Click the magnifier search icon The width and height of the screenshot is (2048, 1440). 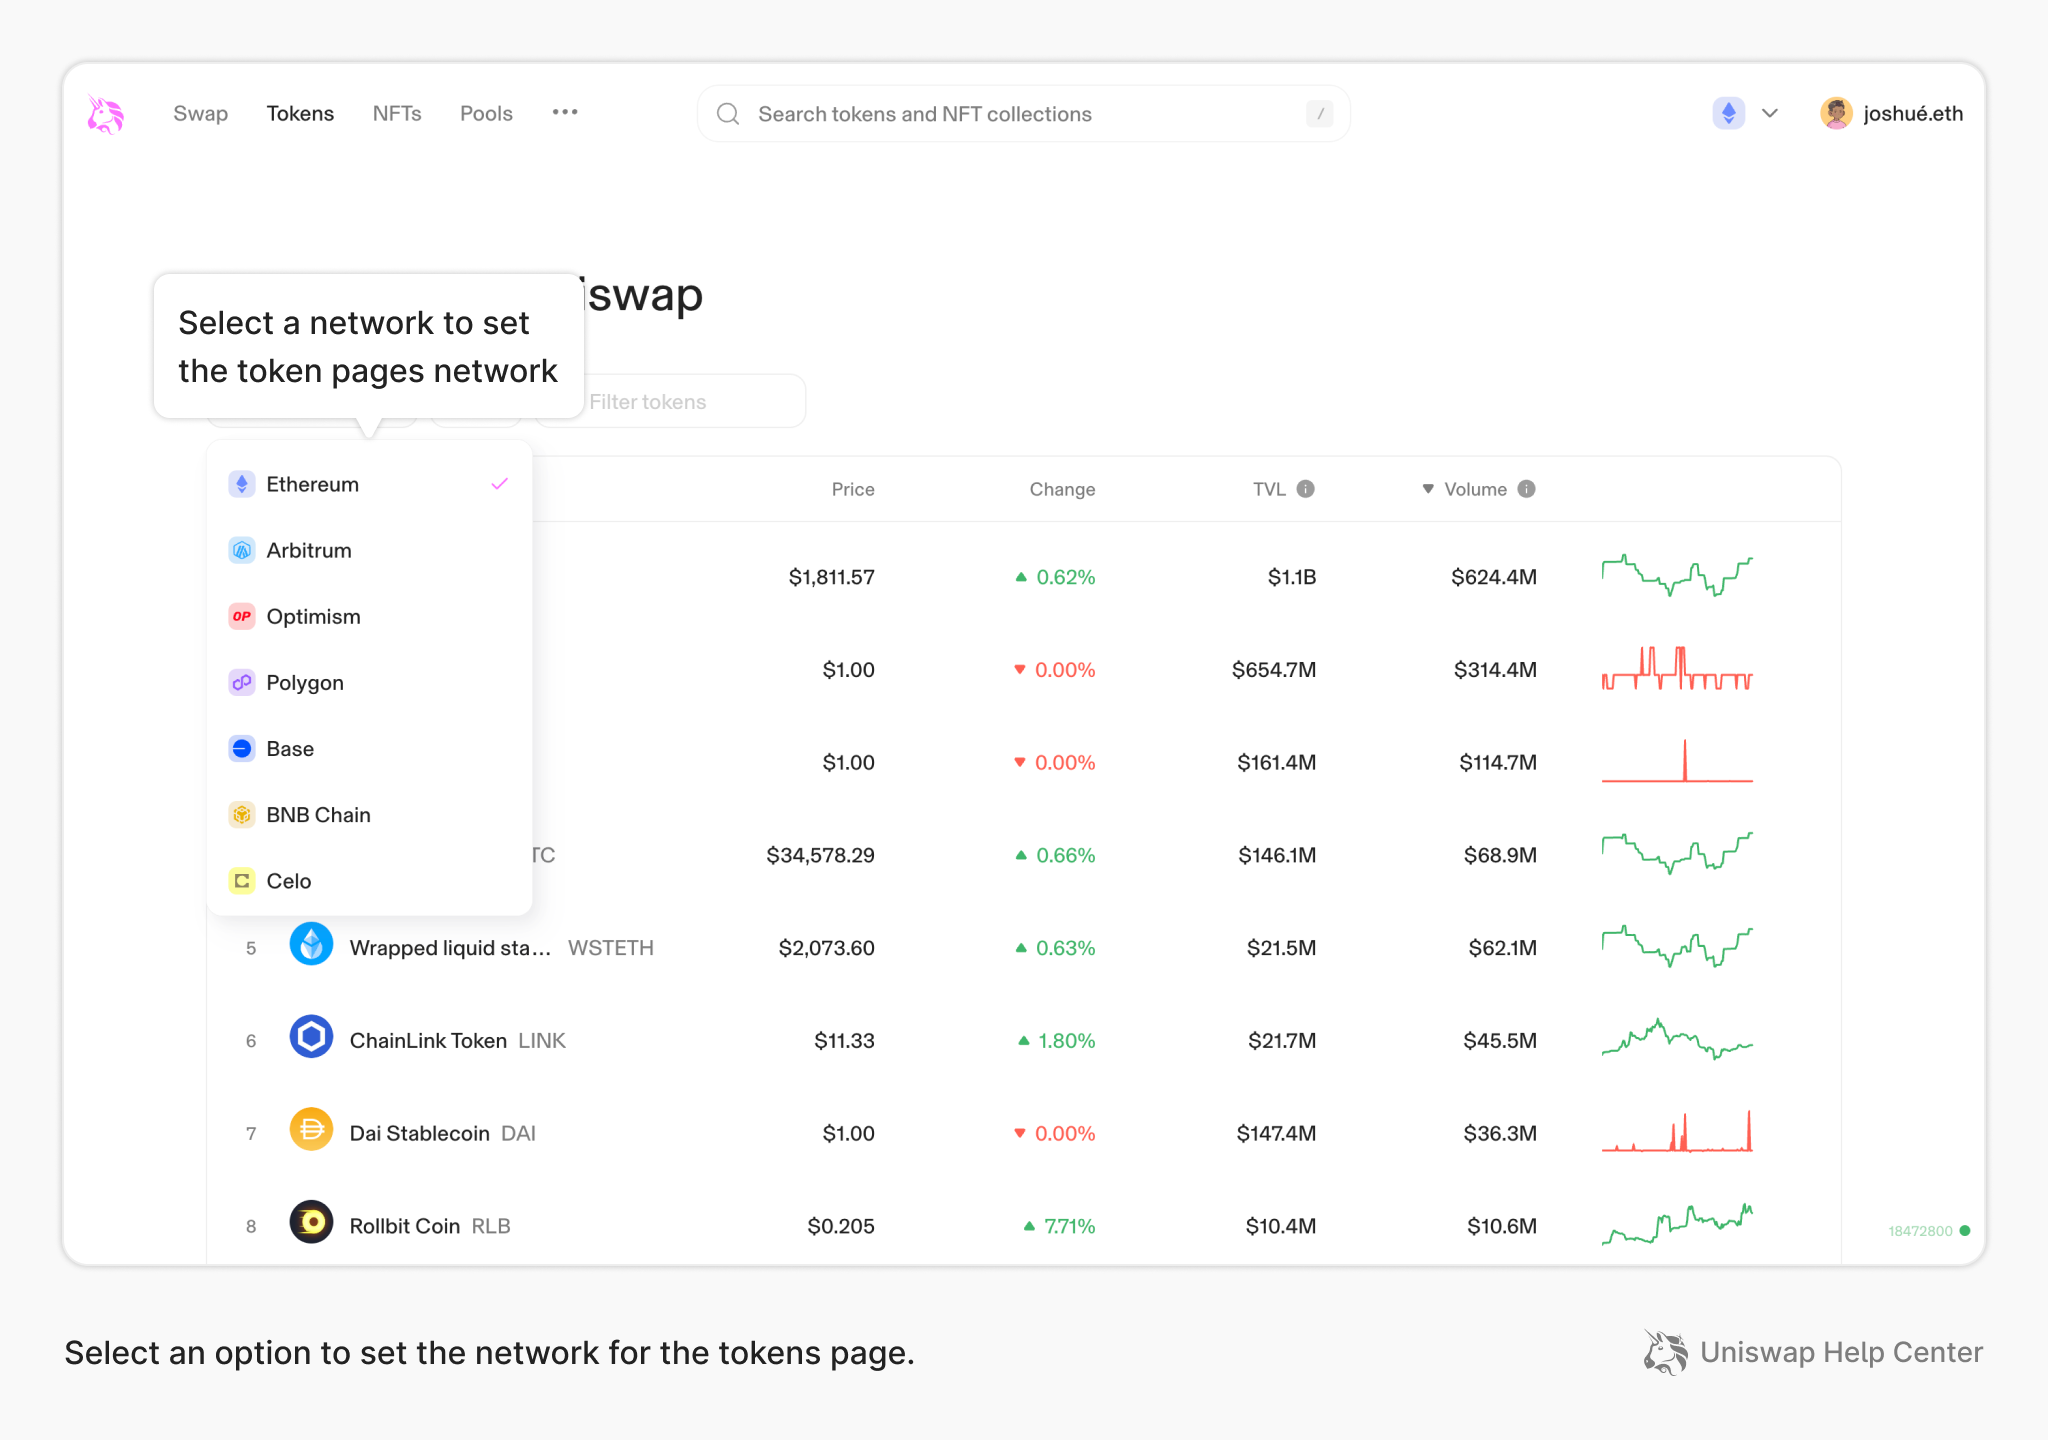[x=728, y=114]
